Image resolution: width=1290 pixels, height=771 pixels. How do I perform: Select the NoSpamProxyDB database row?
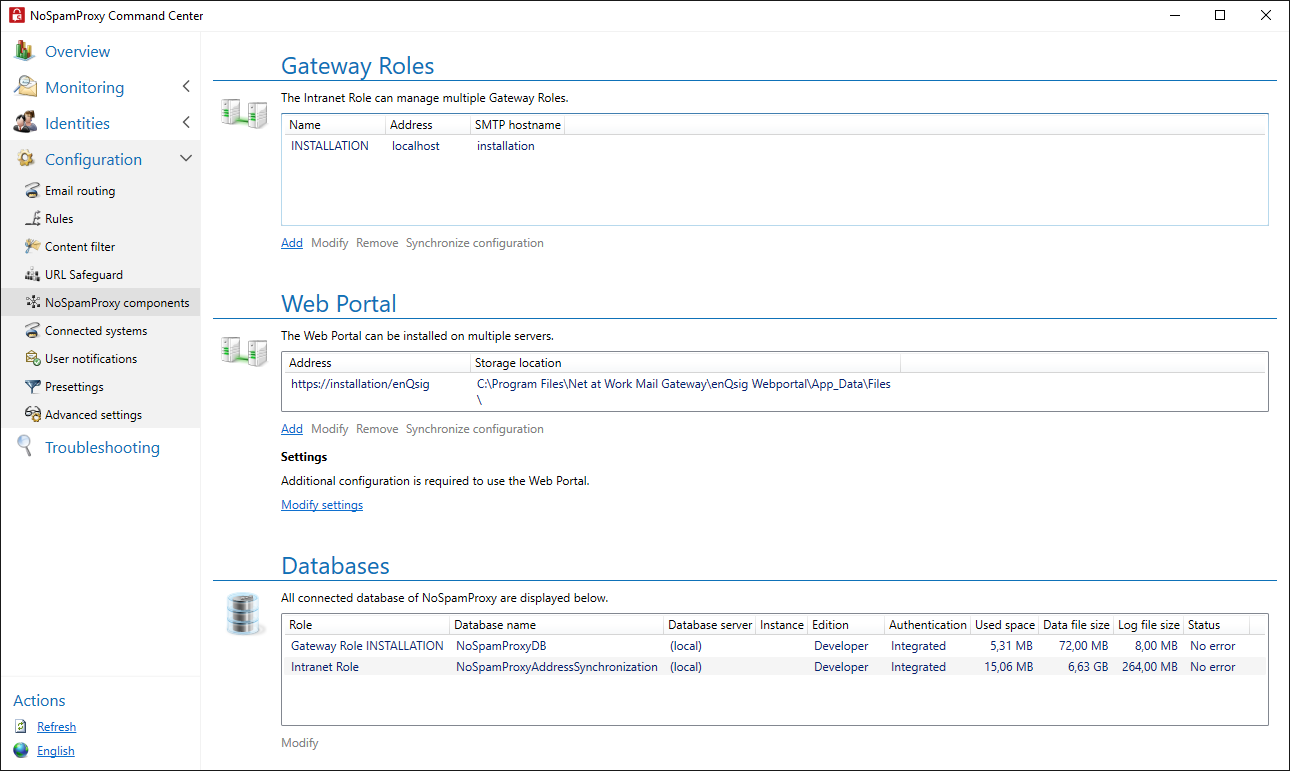coord(774,646)
